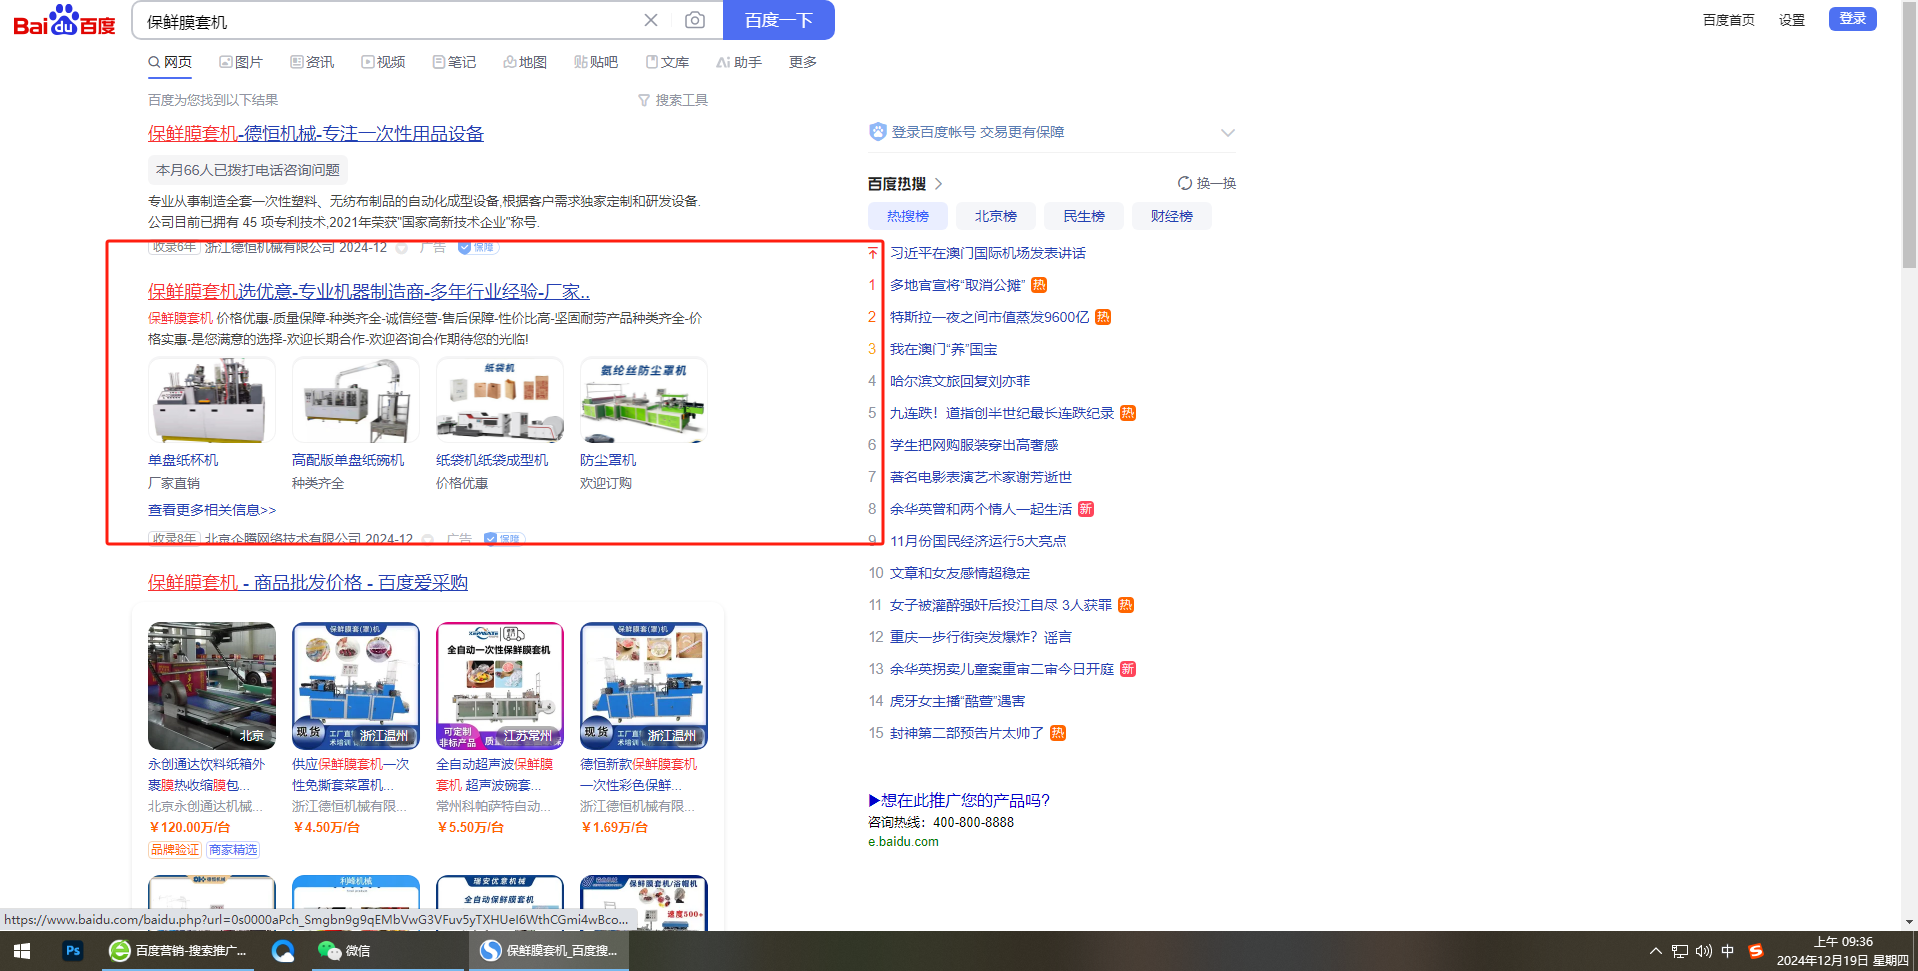Select the 热搜榜 tab
The width and height of the screenshot is (1918, 971).
pos(908,216)
